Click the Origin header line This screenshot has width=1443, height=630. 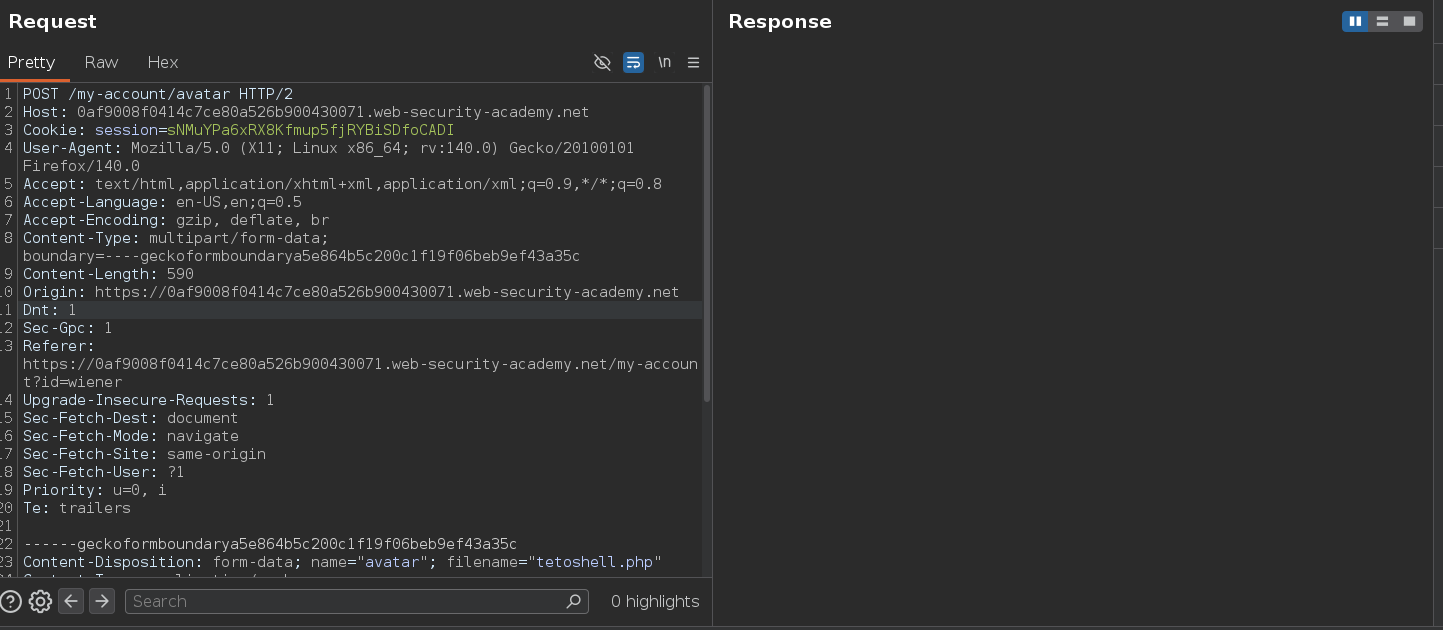(x=351, y=292)
